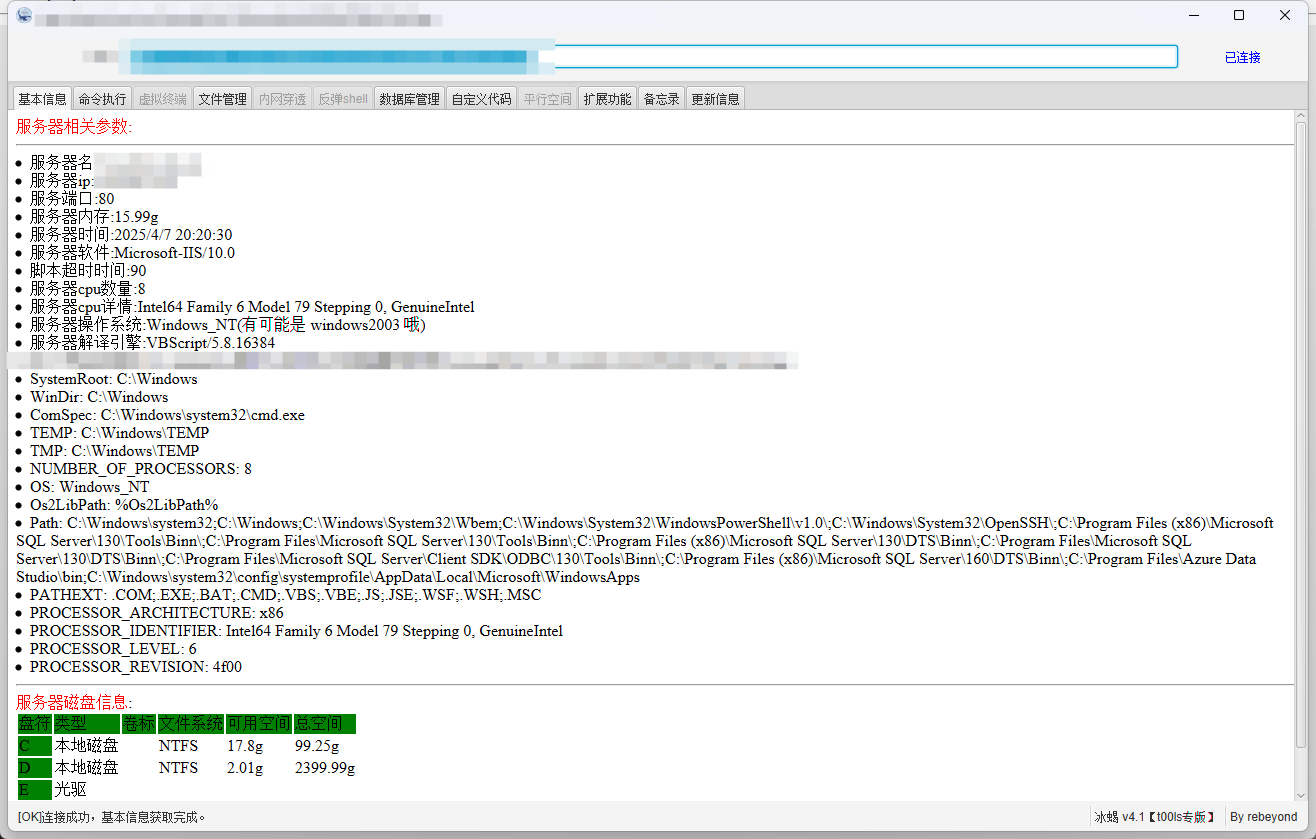Click the URL address input field
1316x839 pixels.
click(x=860, y=57)
